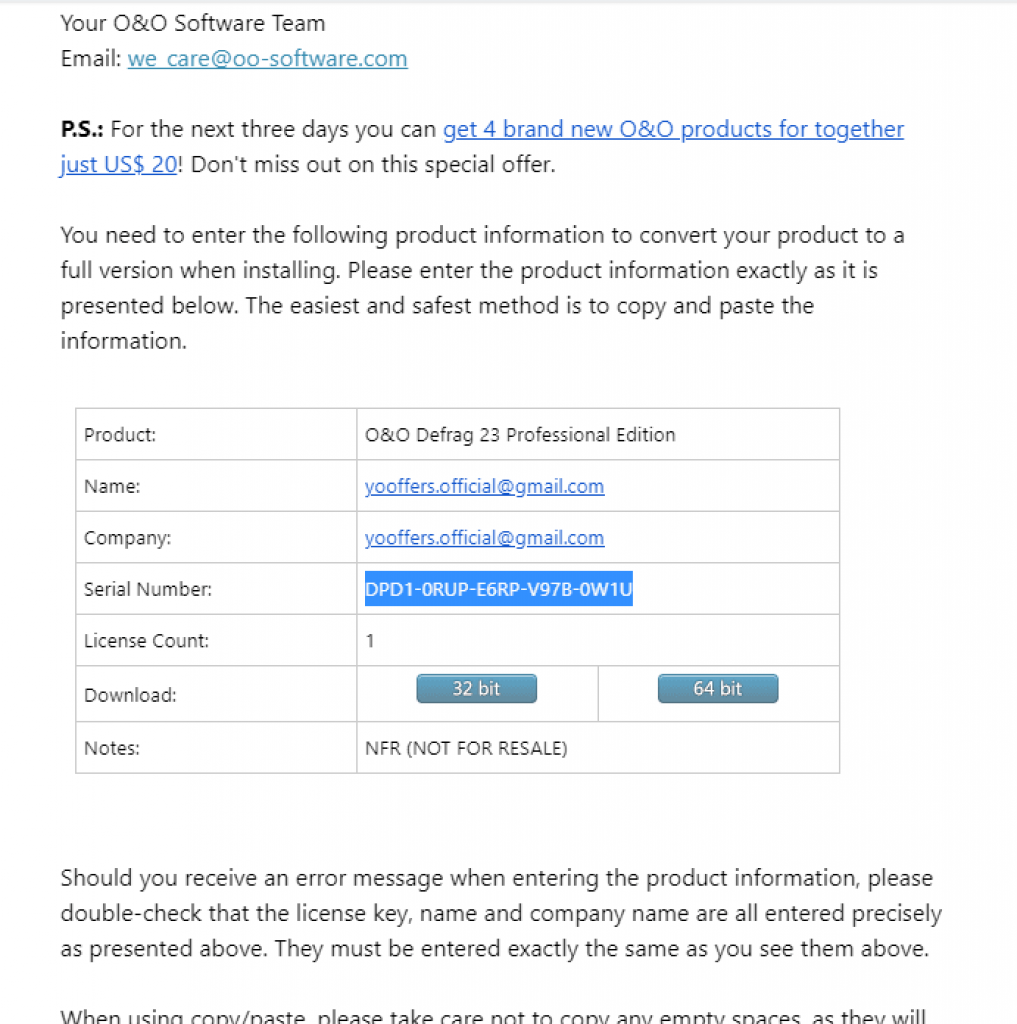1017x1024 pixels.
Task: Click the 'Company:' row label
Action: 127,537
